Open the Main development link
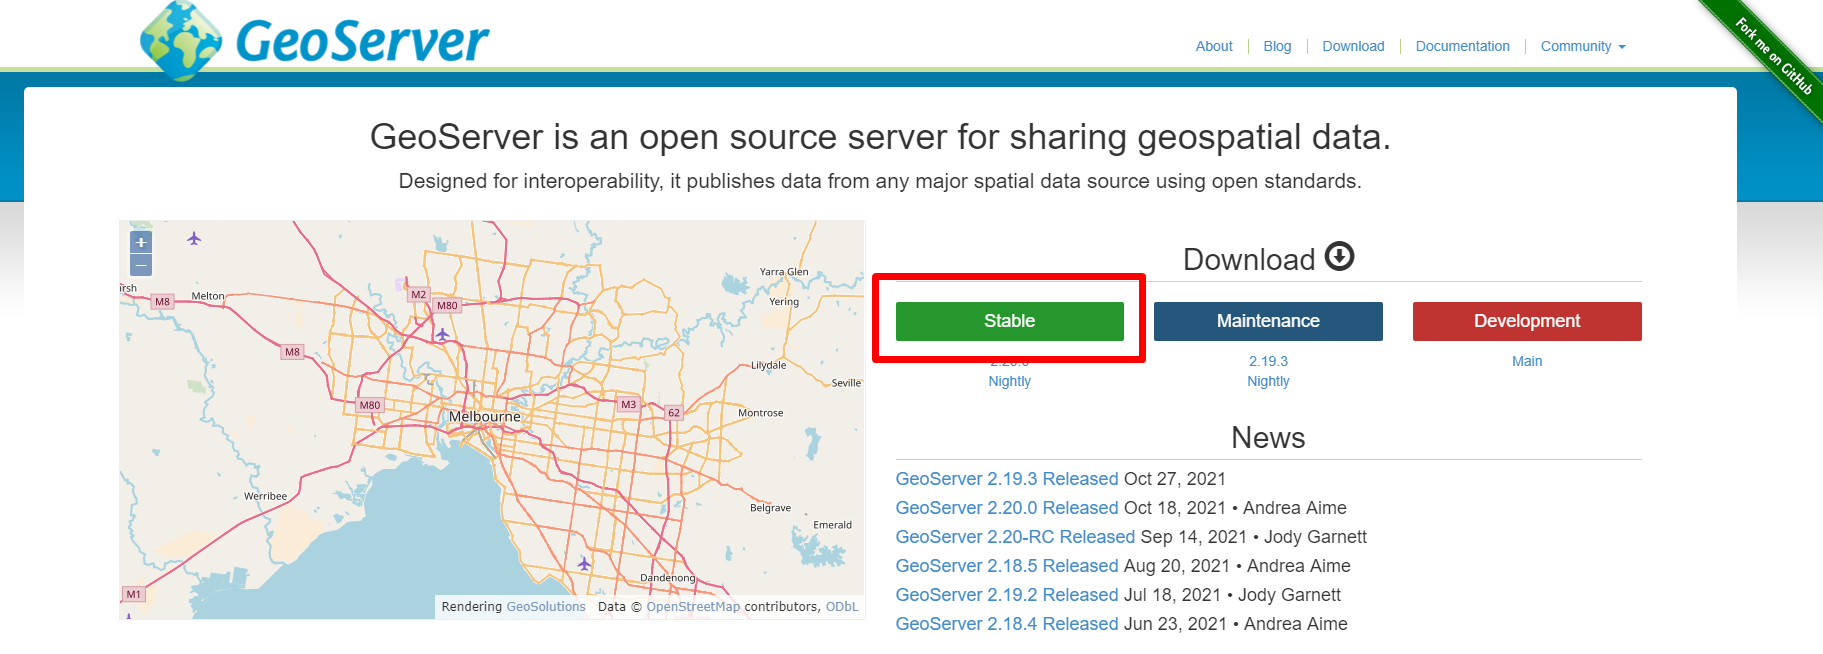 click(x=1527, y=361)
